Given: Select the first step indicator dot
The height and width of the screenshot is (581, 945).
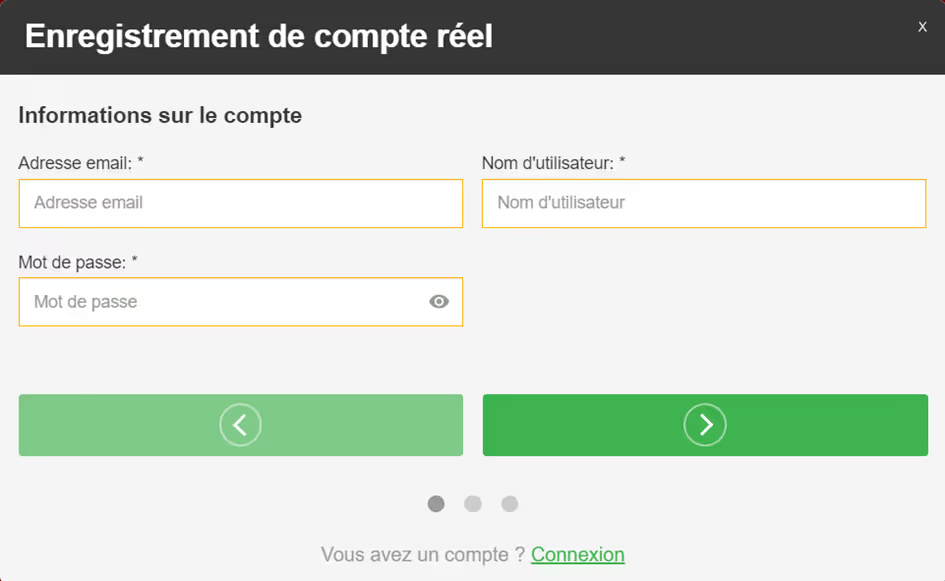Looking at the screenshot, I should (436, 504).
